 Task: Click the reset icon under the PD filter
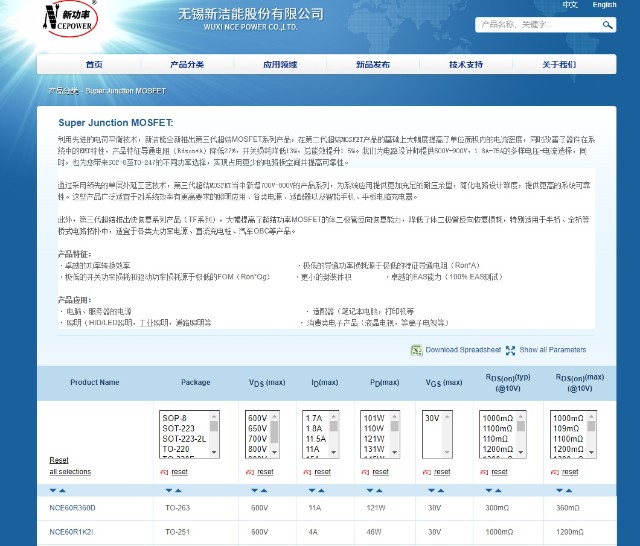[365, 472]
